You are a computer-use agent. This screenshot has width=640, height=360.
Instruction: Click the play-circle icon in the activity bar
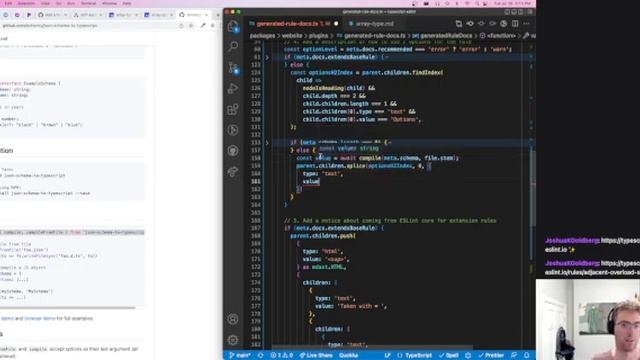click(233, 130)
